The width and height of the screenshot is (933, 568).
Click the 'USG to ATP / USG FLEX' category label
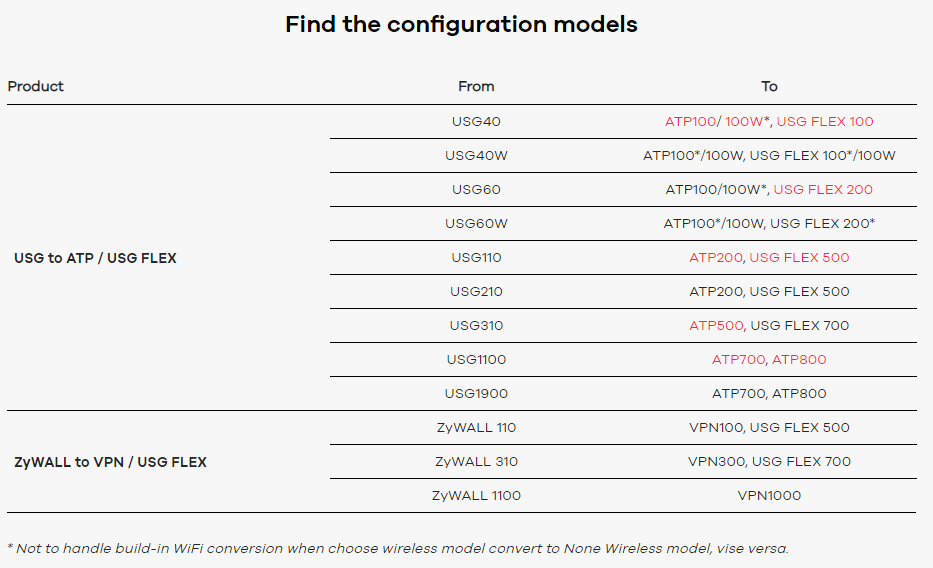click(x=95, y=258)
